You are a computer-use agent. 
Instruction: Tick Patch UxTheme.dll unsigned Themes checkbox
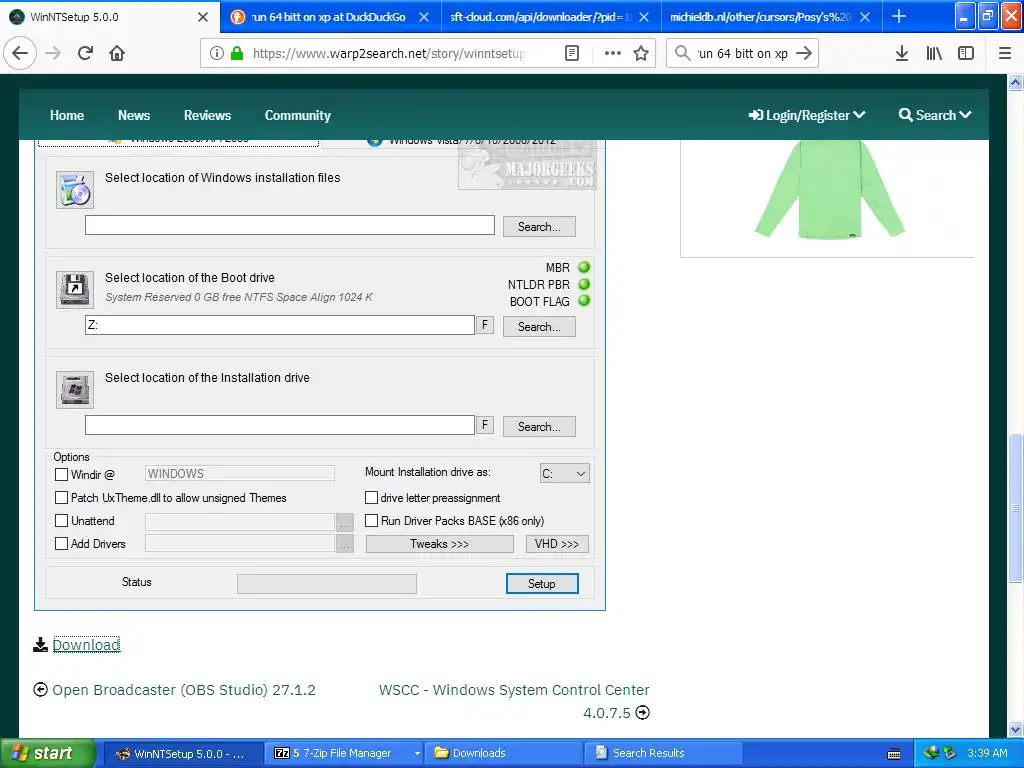point(61,498)
